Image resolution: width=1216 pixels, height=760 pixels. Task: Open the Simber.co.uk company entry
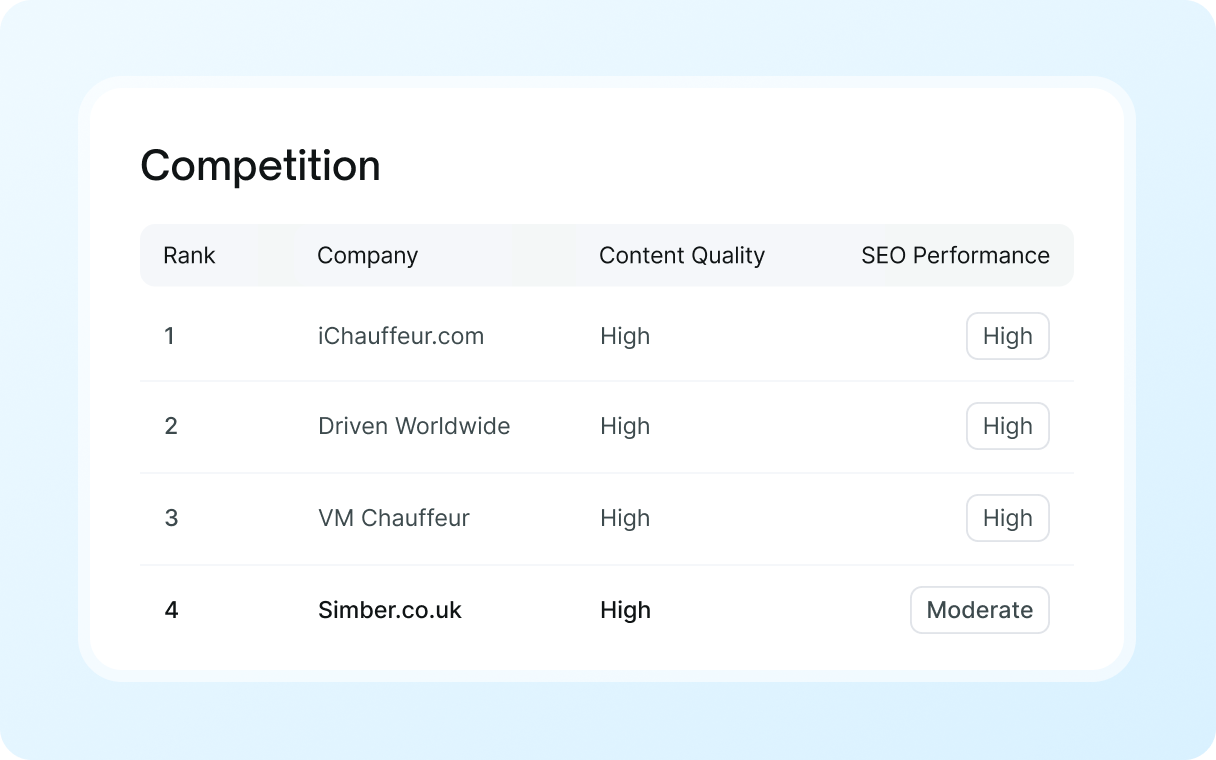pyautogui.click(x=390, y=610)
